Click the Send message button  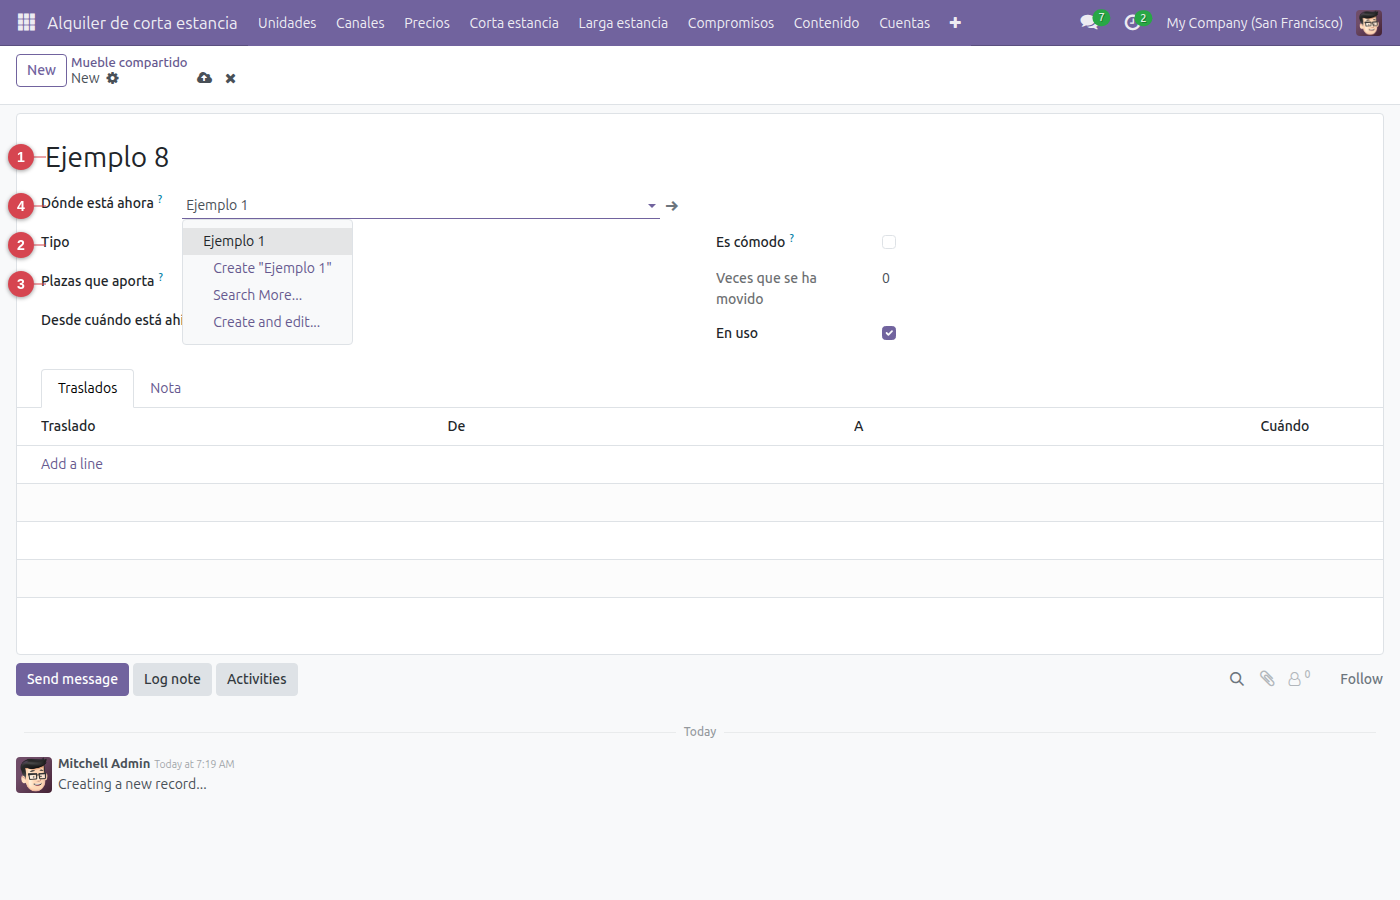pyautogui.click(x=72, y=679)
